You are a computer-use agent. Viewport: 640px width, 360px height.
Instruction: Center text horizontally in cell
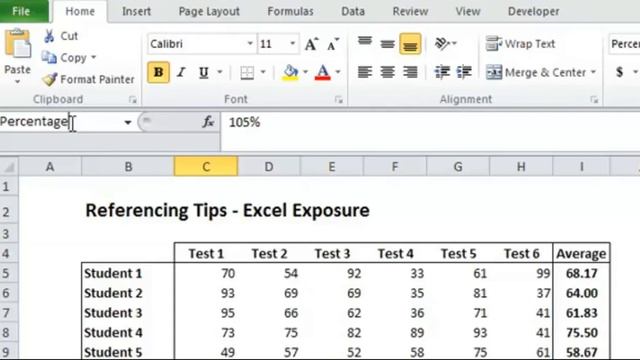(387, 72)
